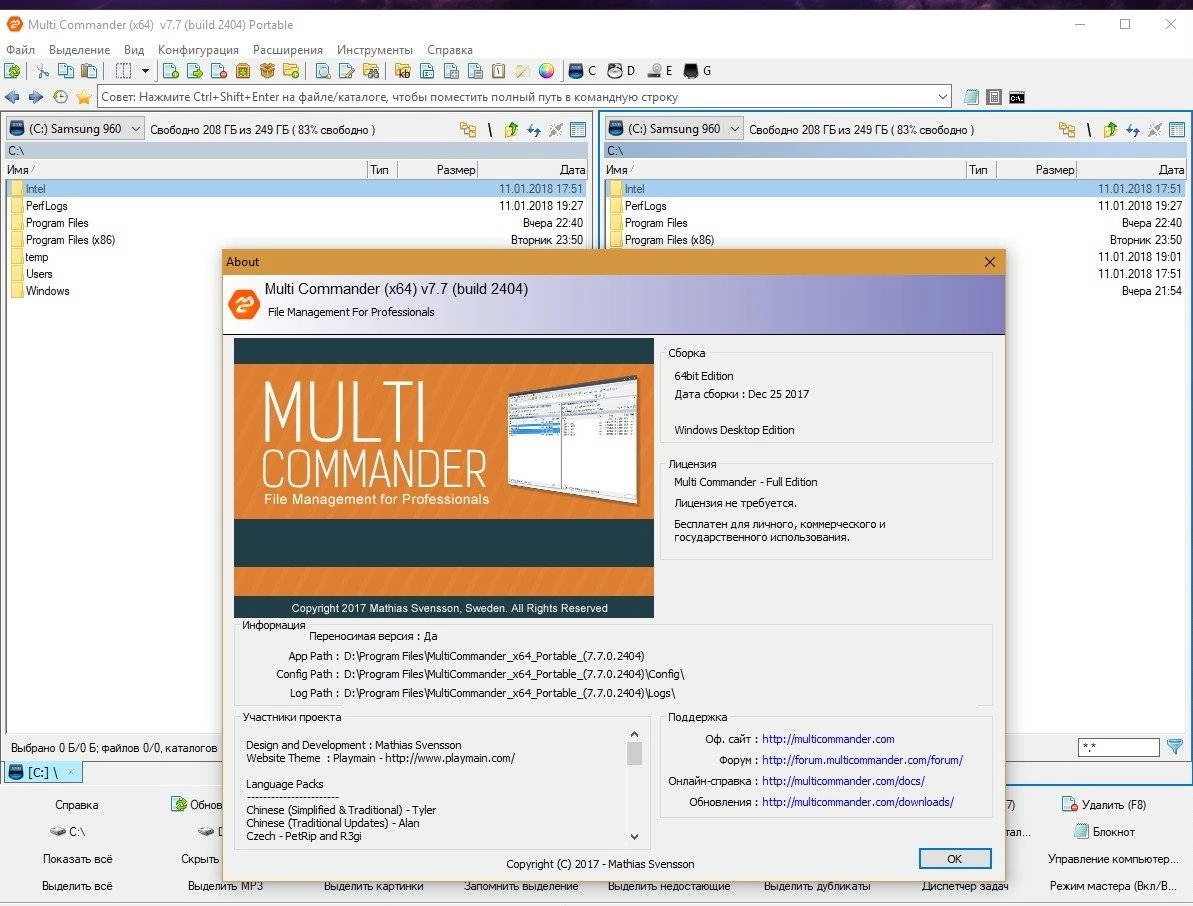Click the Блокнот button
The width and height of the screenshot is (1193, 906).
coord(1104,831)
